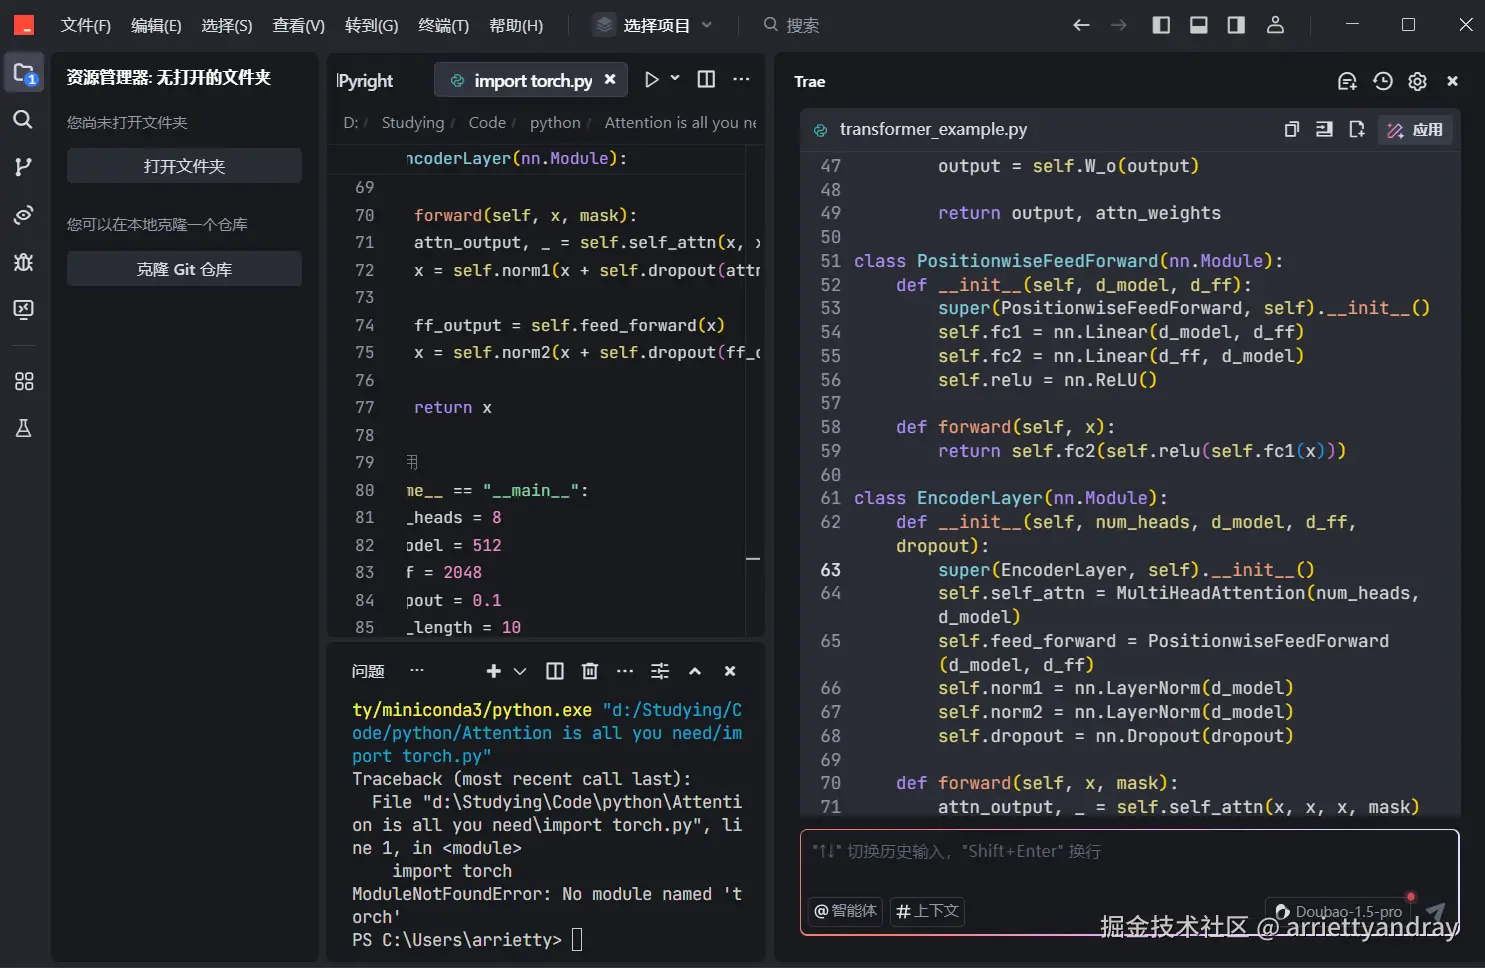Toggle the secondary side bar visibility

1236,25
